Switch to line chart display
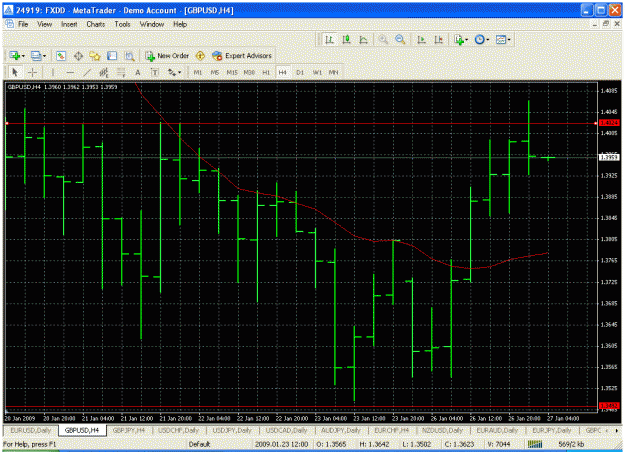The image size is (625, 452). click(364, 39)
